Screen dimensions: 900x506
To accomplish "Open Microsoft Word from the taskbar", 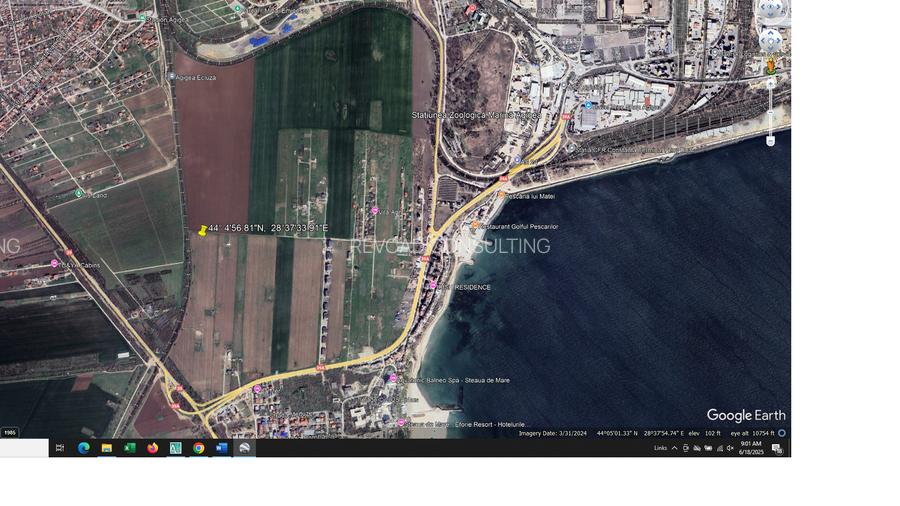I will click(x=221, y=448).
